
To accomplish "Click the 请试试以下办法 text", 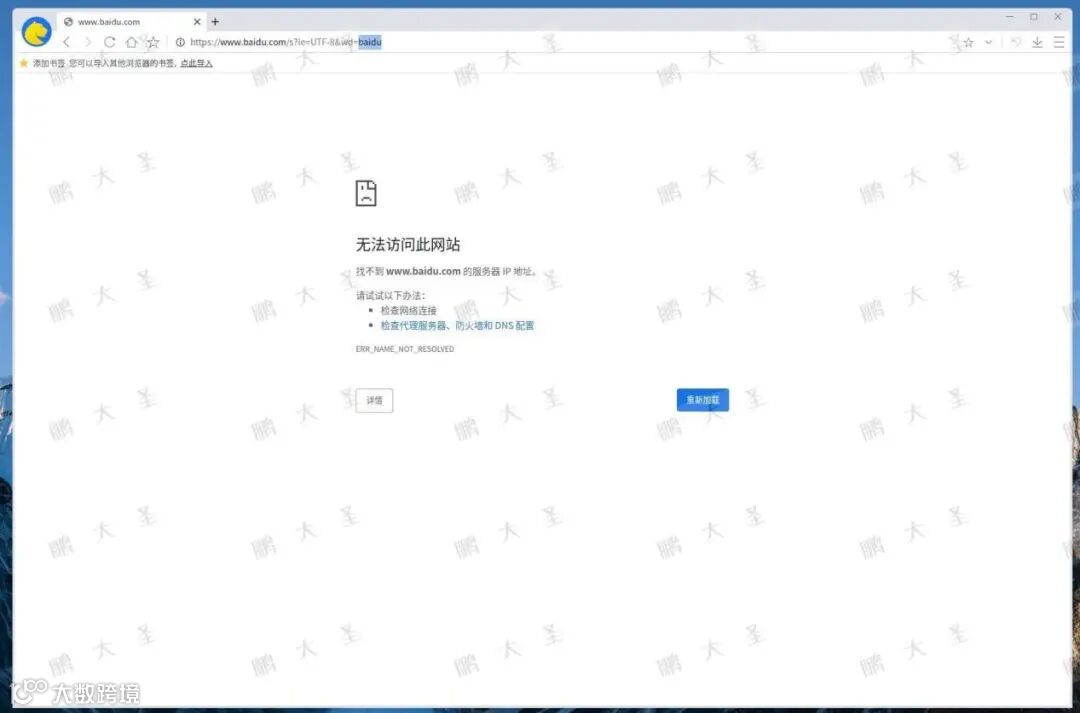I will (x=391, y=296).
